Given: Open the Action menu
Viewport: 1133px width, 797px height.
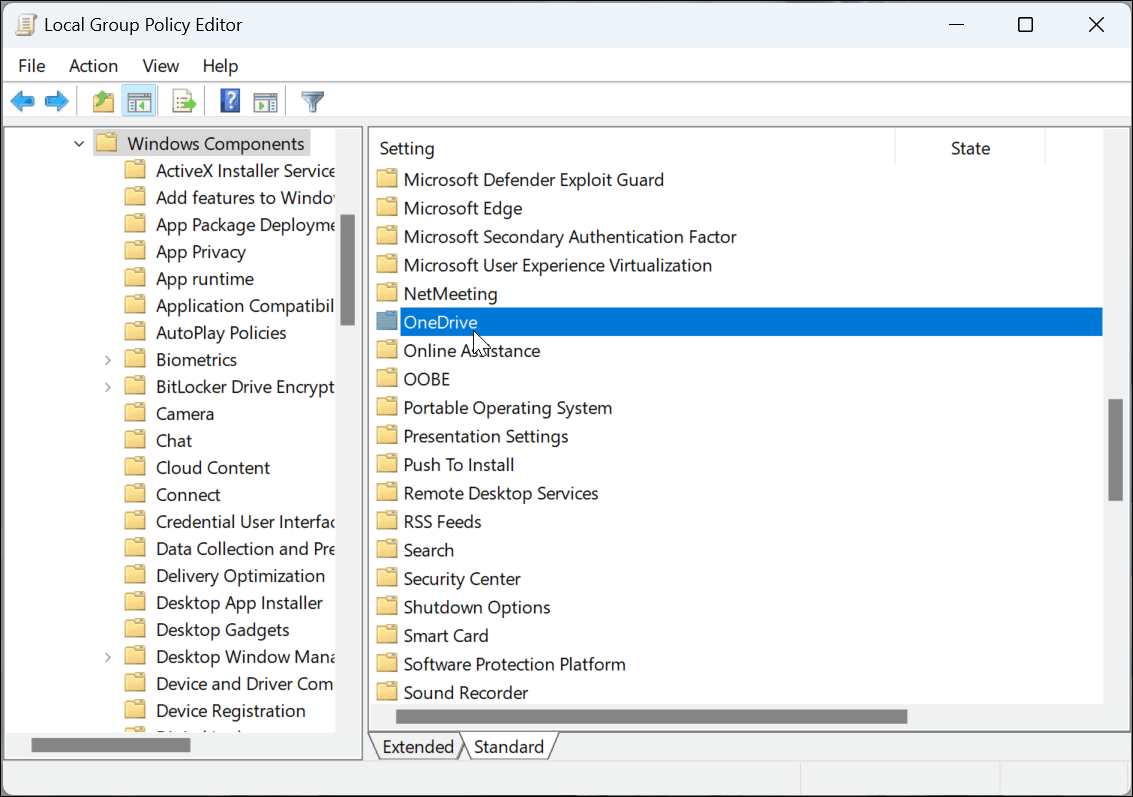Looking at the screenshot, I should click(x=93, y=66).
